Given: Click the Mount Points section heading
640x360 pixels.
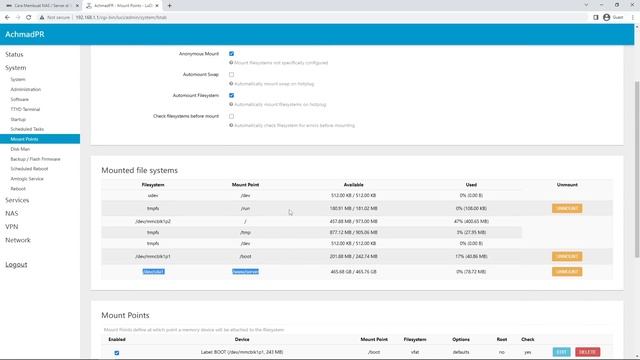Looking at the screenshot, I should tap(125, 315).
